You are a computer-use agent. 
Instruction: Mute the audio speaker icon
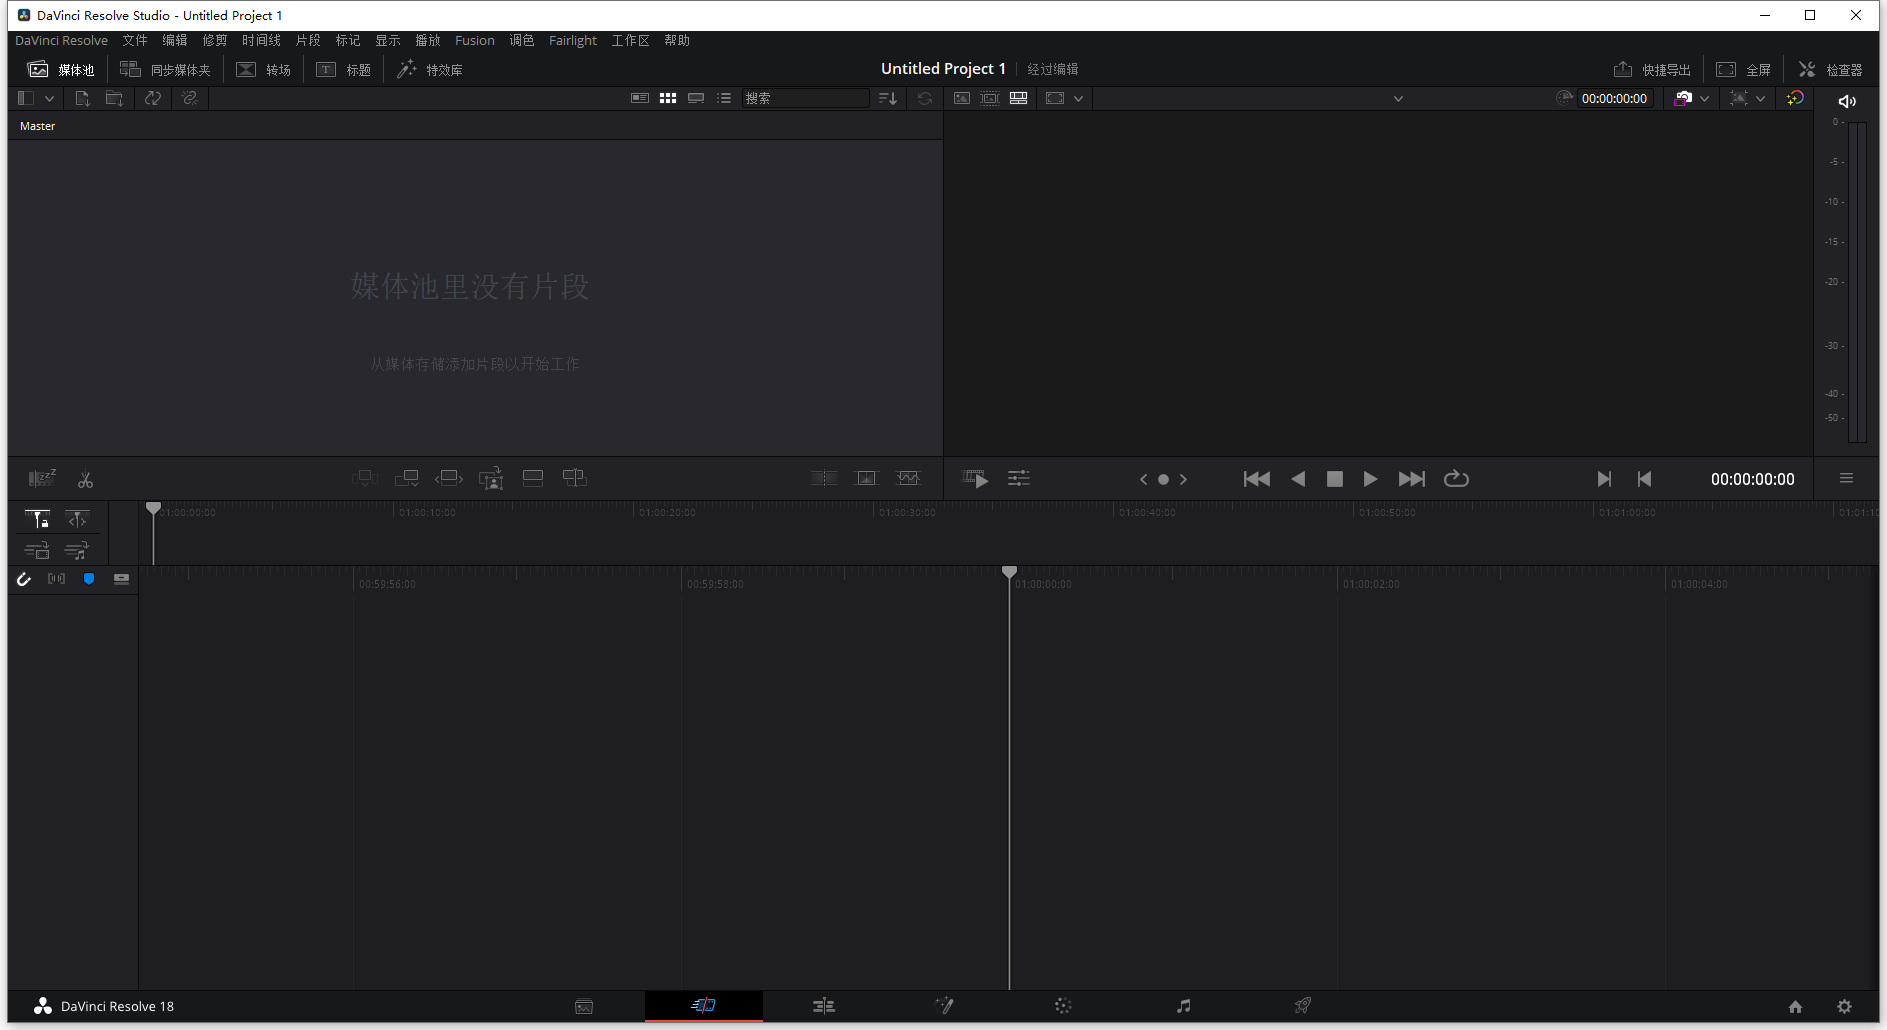[1847, 101]
